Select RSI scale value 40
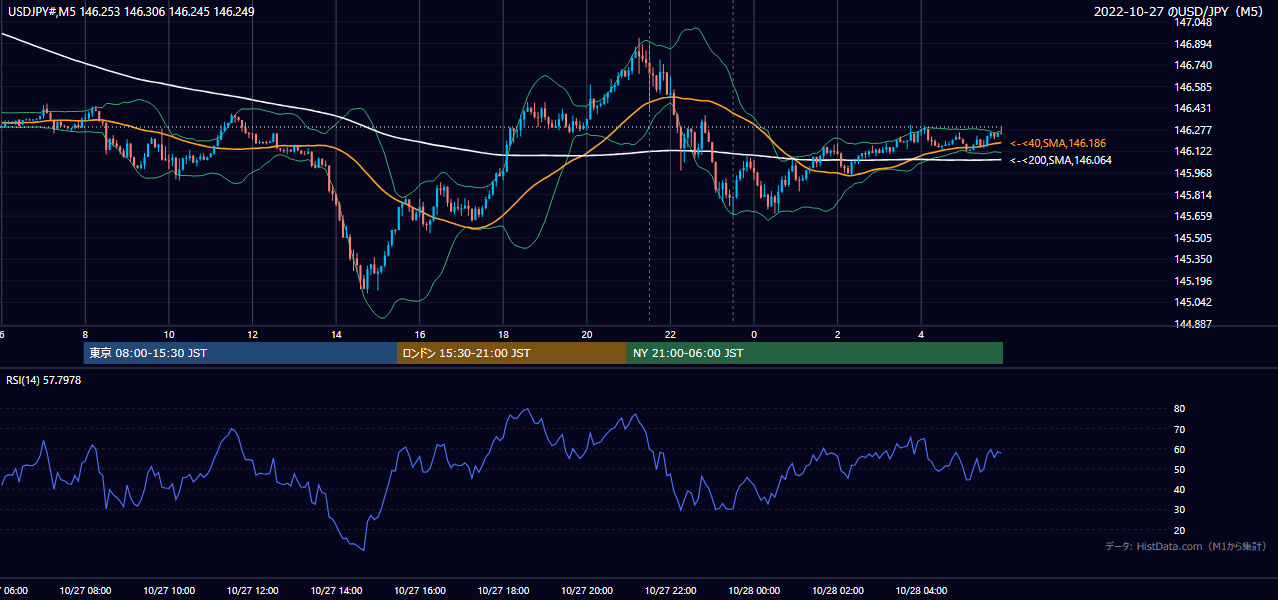Viewport: 1278px width, 600px height. click(x=1179, y=489)
